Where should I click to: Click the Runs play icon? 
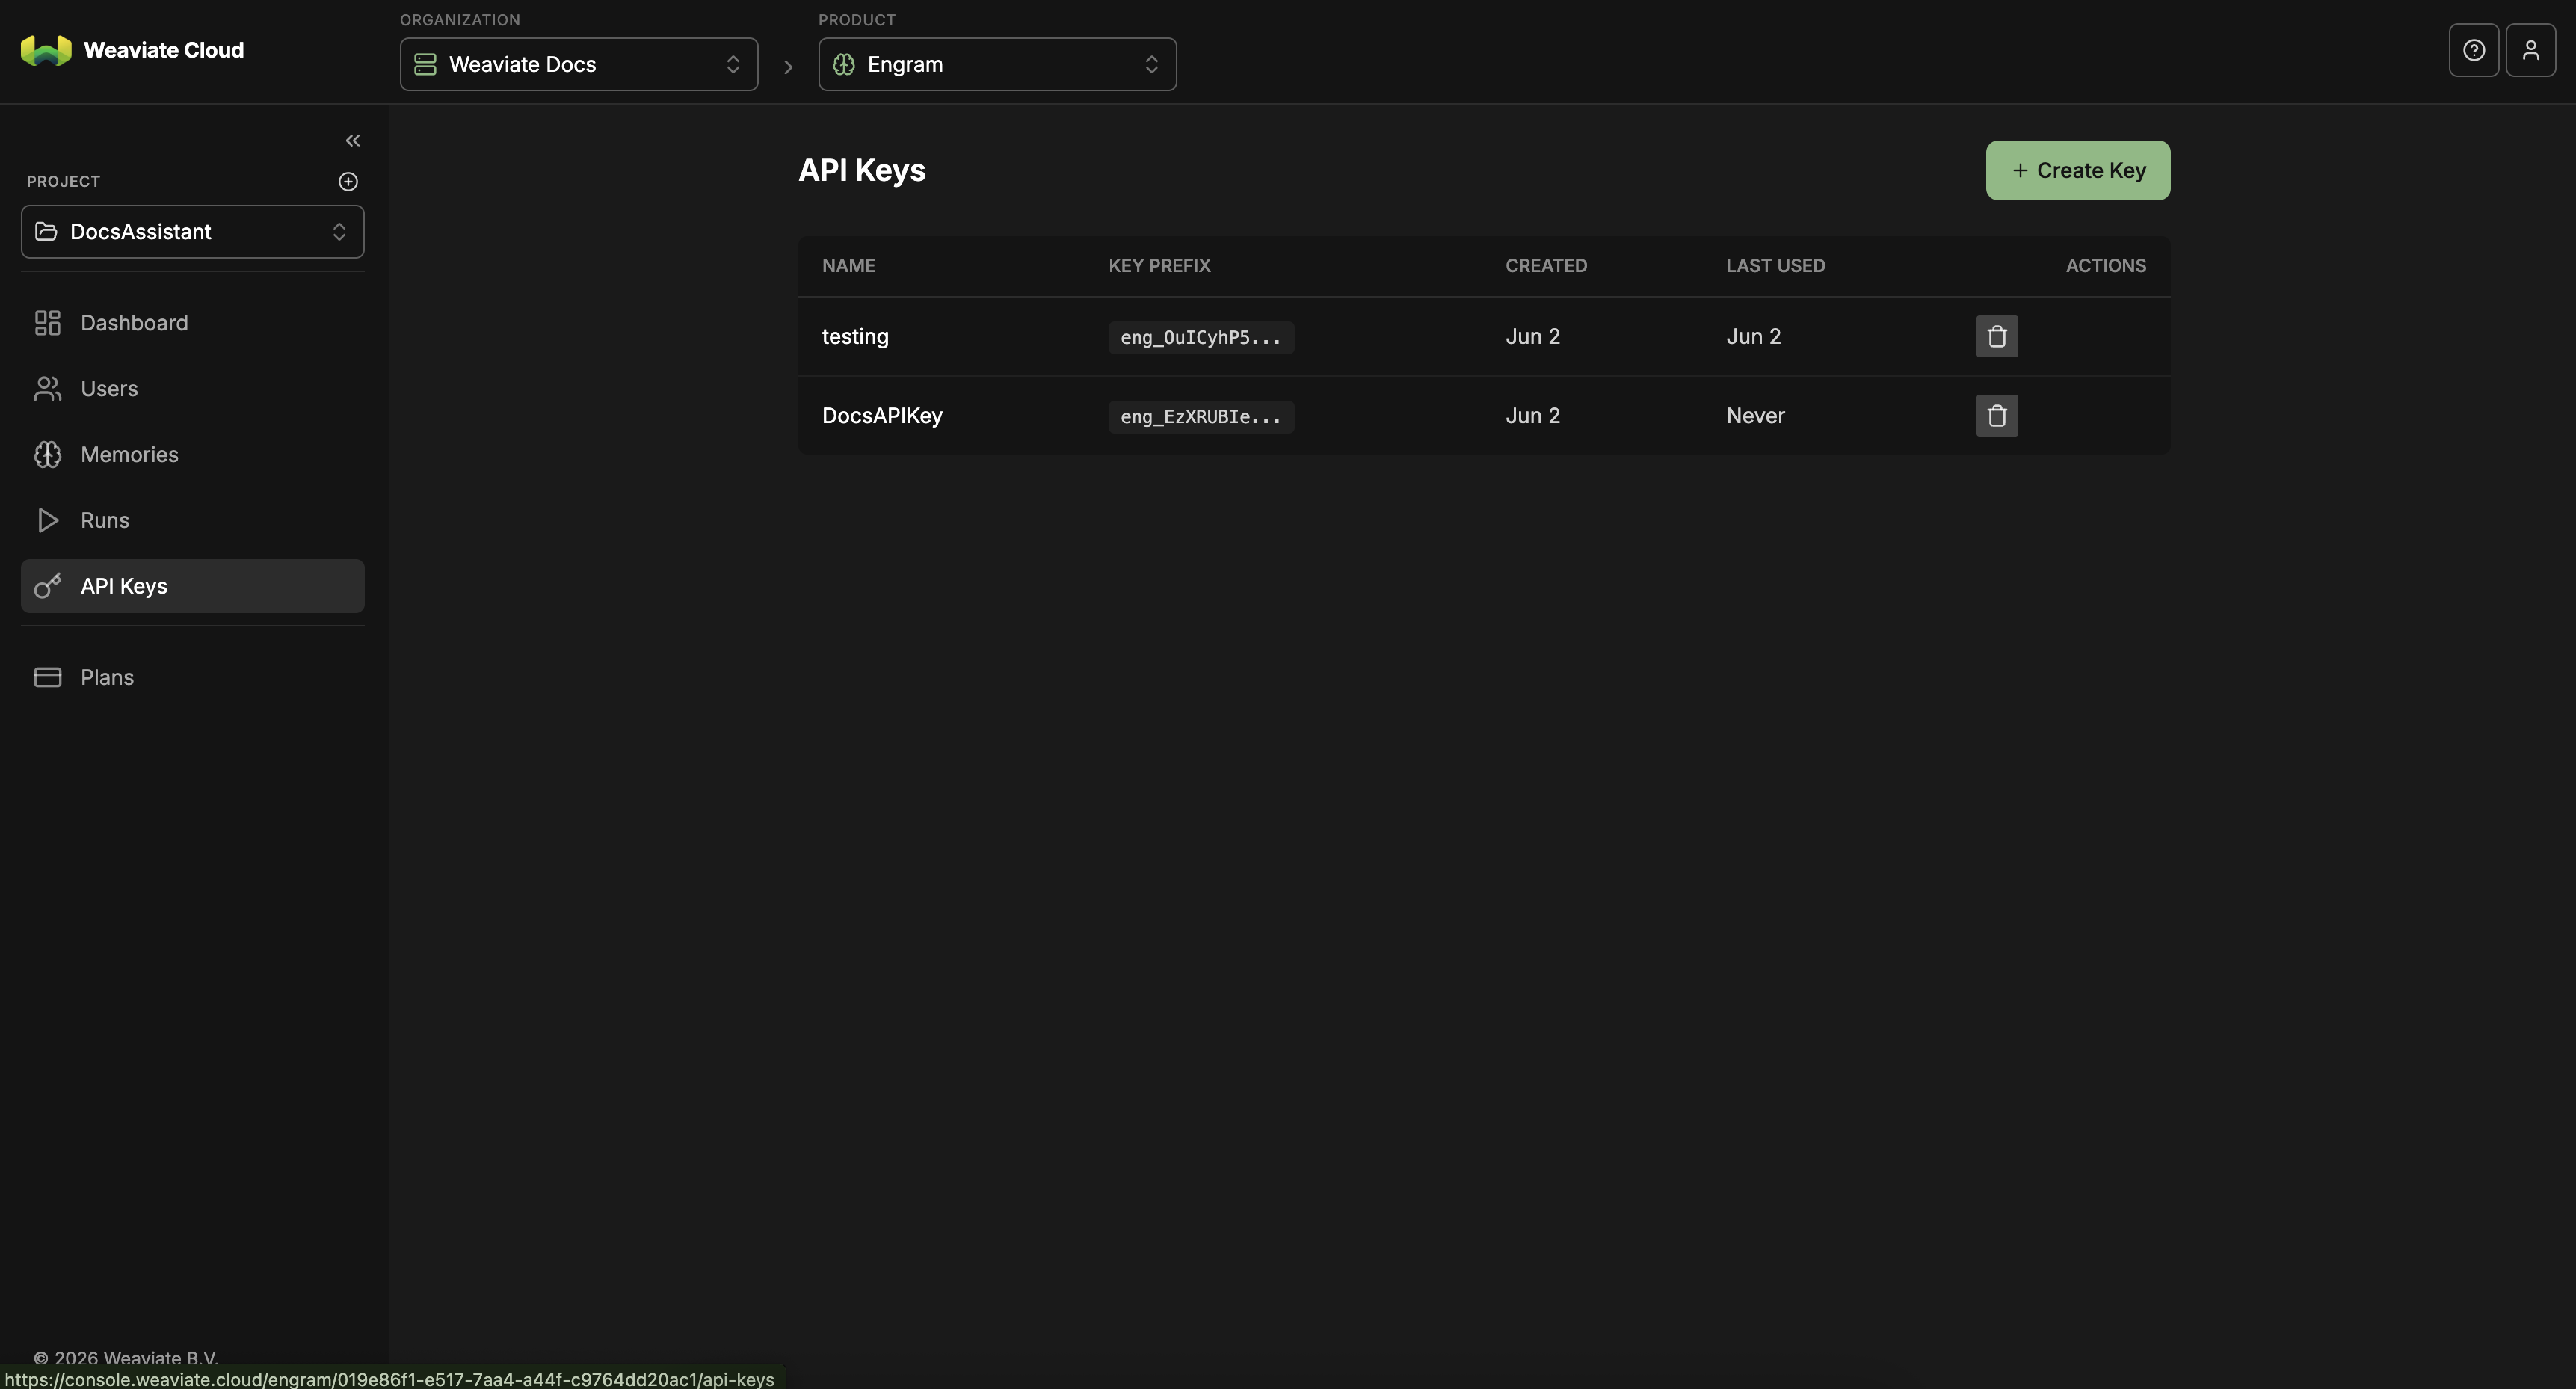[47, 521]
